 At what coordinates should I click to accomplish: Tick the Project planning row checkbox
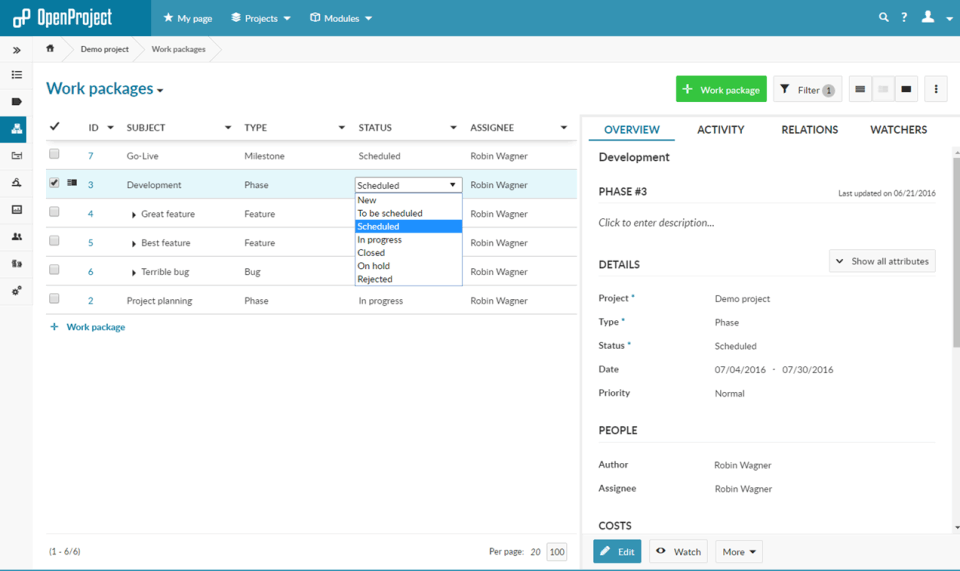tap(54, 299)
